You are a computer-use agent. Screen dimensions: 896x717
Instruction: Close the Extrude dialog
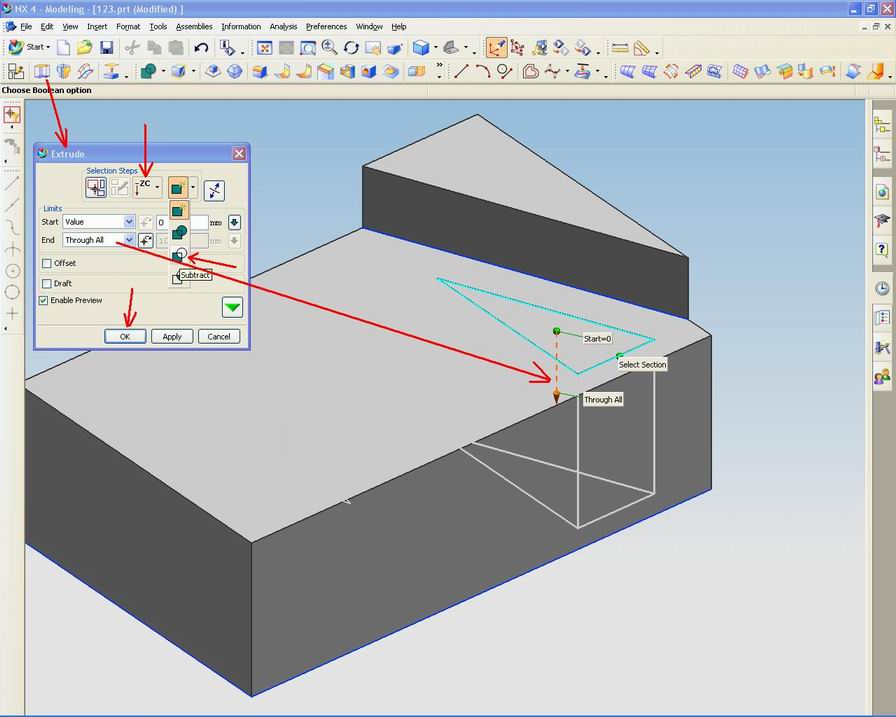(x=239, y=153)
